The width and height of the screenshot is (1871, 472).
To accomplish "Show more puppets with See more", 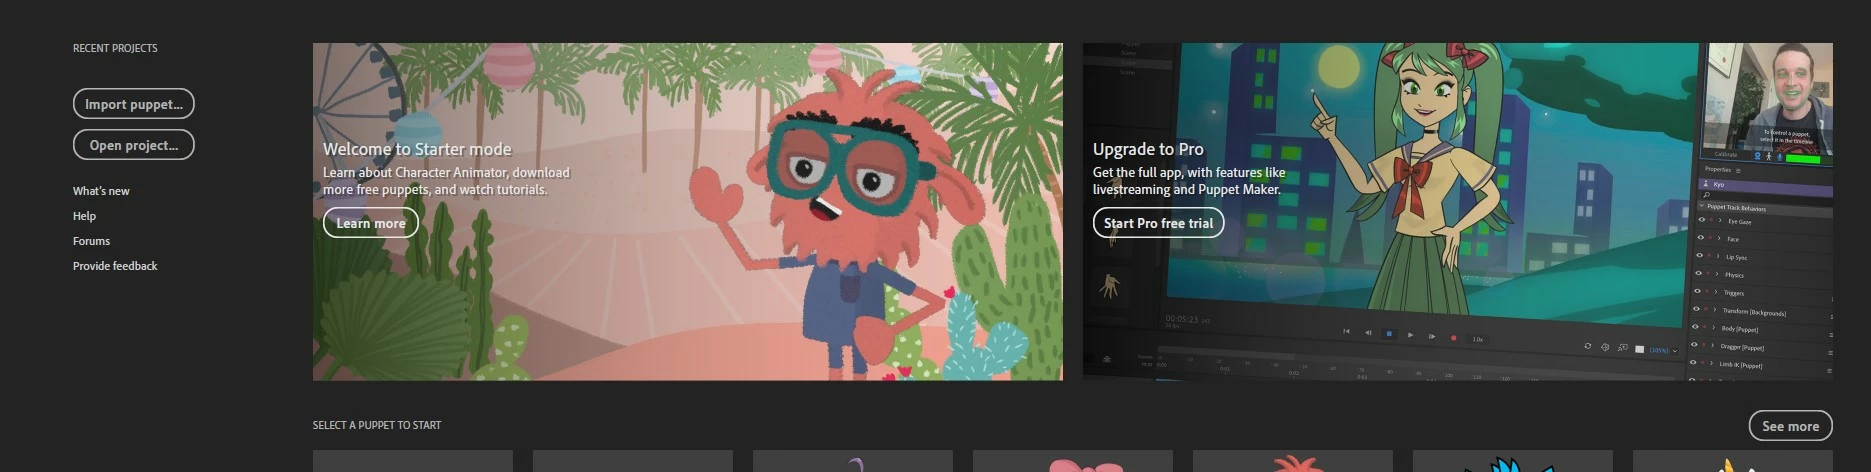I will click(x=1790, y=426).
